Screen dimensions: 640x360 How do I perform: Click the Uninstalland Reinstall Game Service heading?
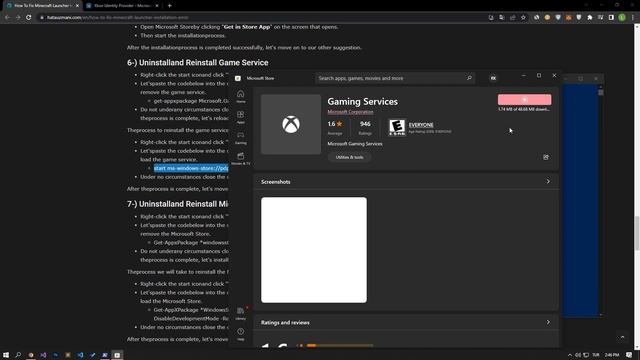[x=198, y=62]
